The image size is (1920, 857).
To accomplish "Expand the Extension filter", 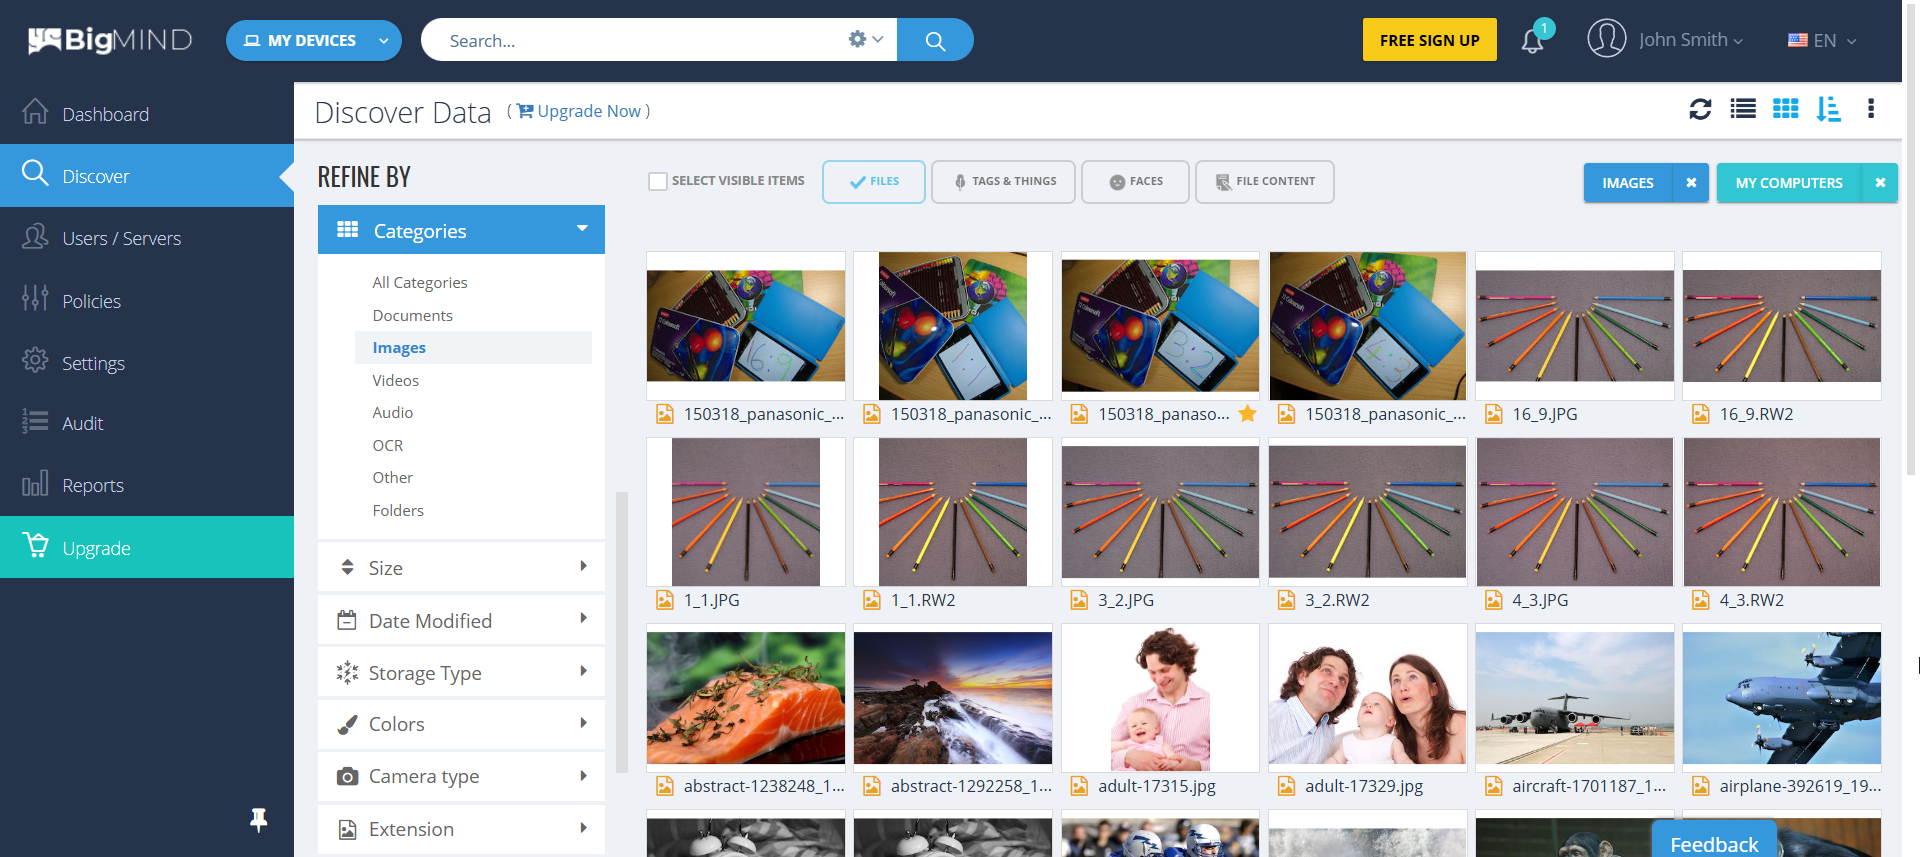I will pyautogui.click(x=461, y=829).
